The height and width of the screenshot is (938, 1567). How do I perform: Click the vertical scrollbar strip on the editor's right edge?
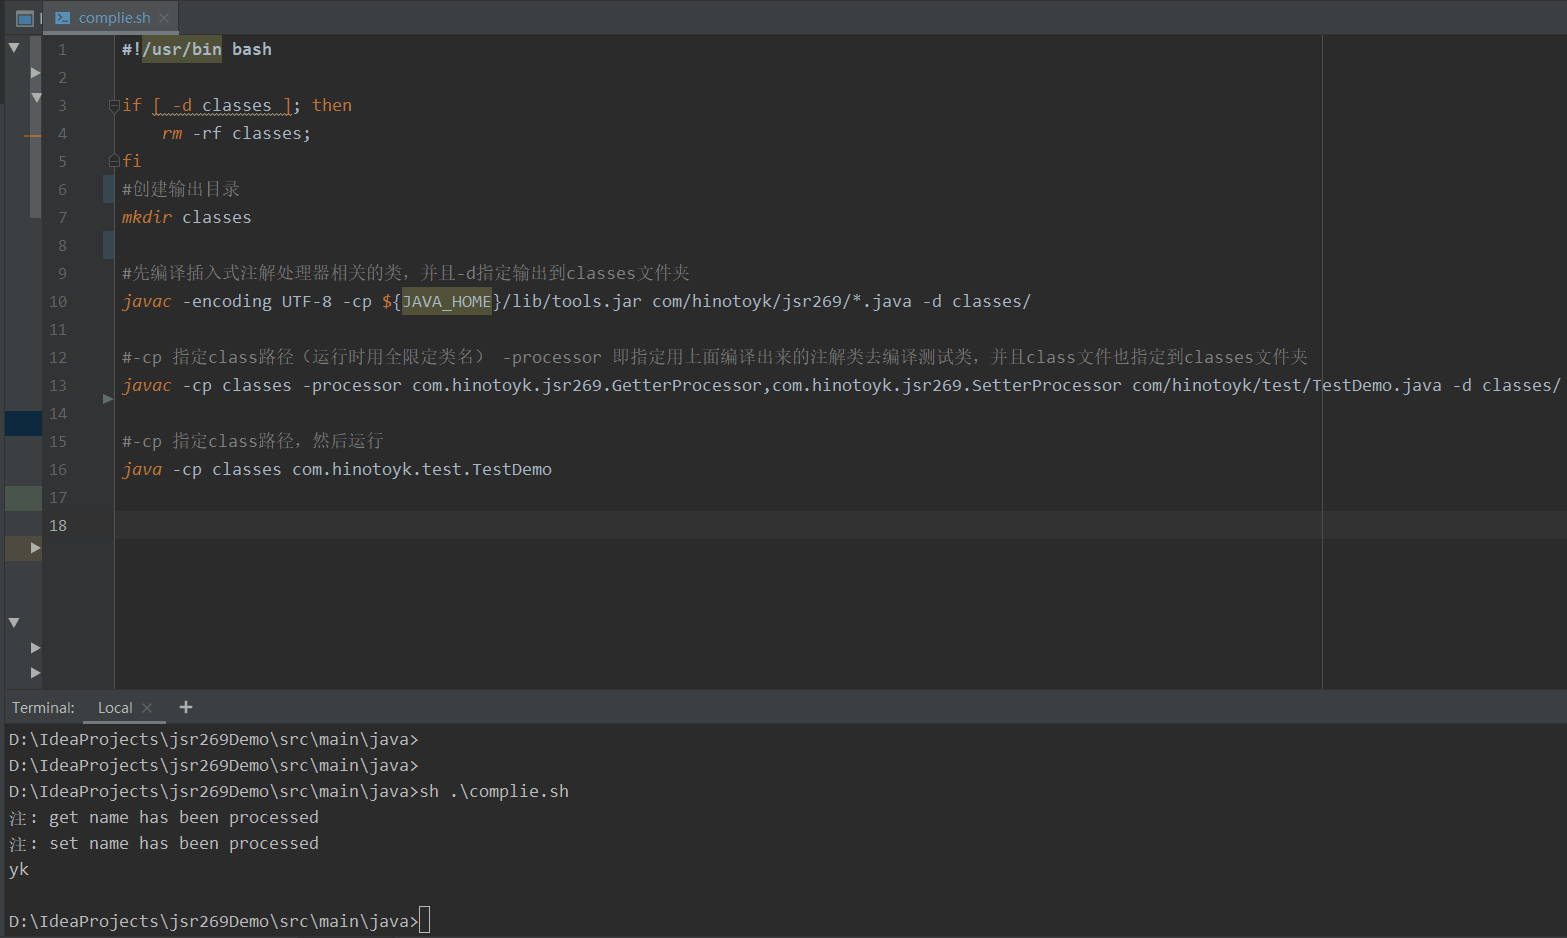pyautogui.click(x=1560, y=300)
